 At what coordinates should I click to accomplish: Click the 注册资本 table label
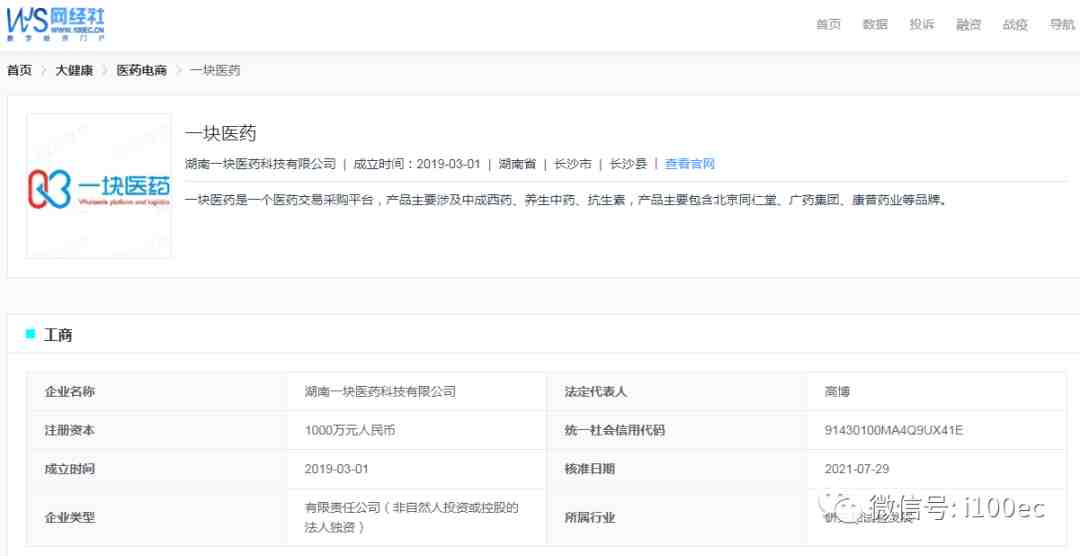coord(70,431)
